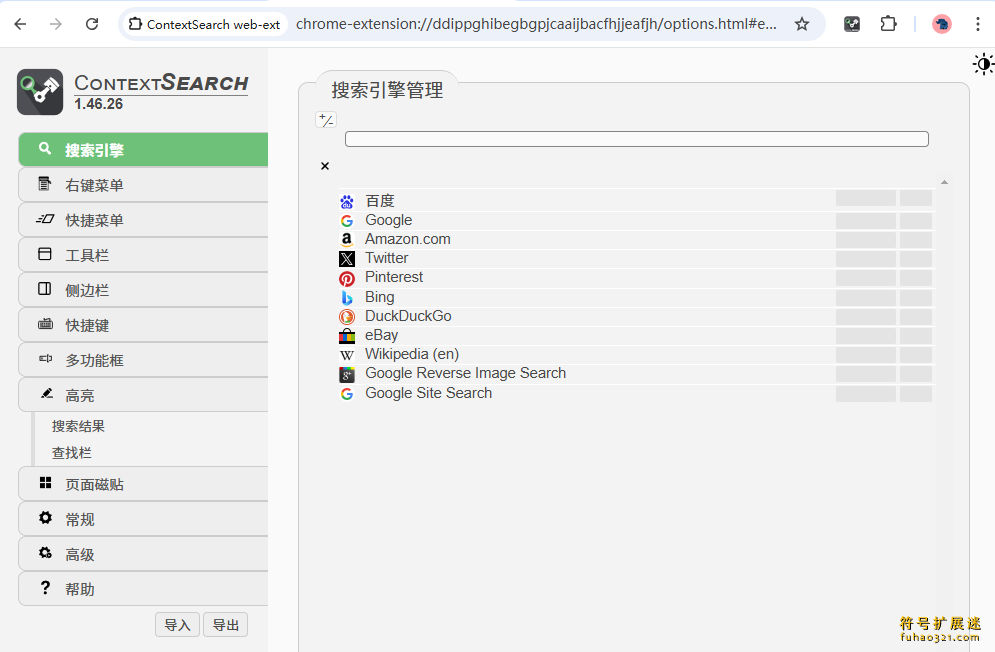
Task: Select the 查找栏 sub-item
Action: (x=72, y=453)
